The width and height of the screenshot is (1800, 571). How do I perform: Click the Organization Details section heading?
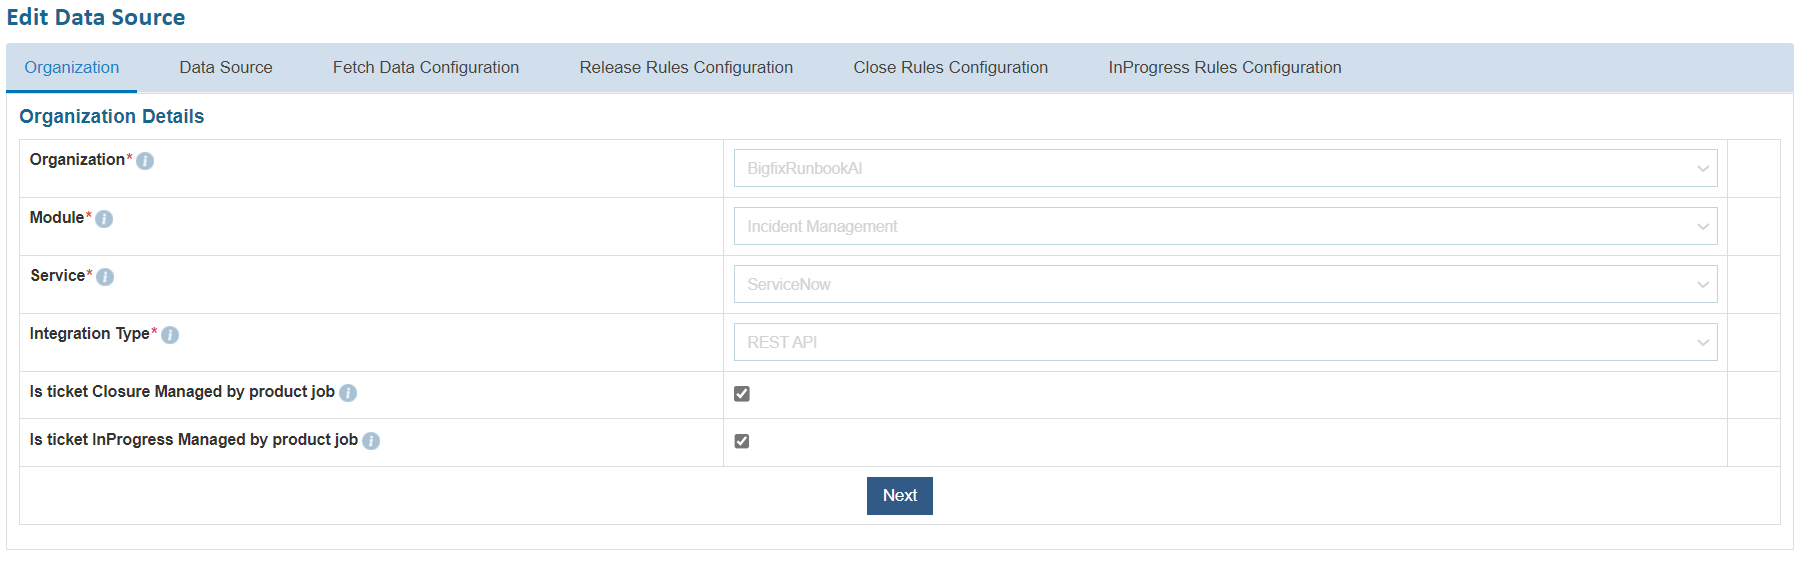[112, 117]
